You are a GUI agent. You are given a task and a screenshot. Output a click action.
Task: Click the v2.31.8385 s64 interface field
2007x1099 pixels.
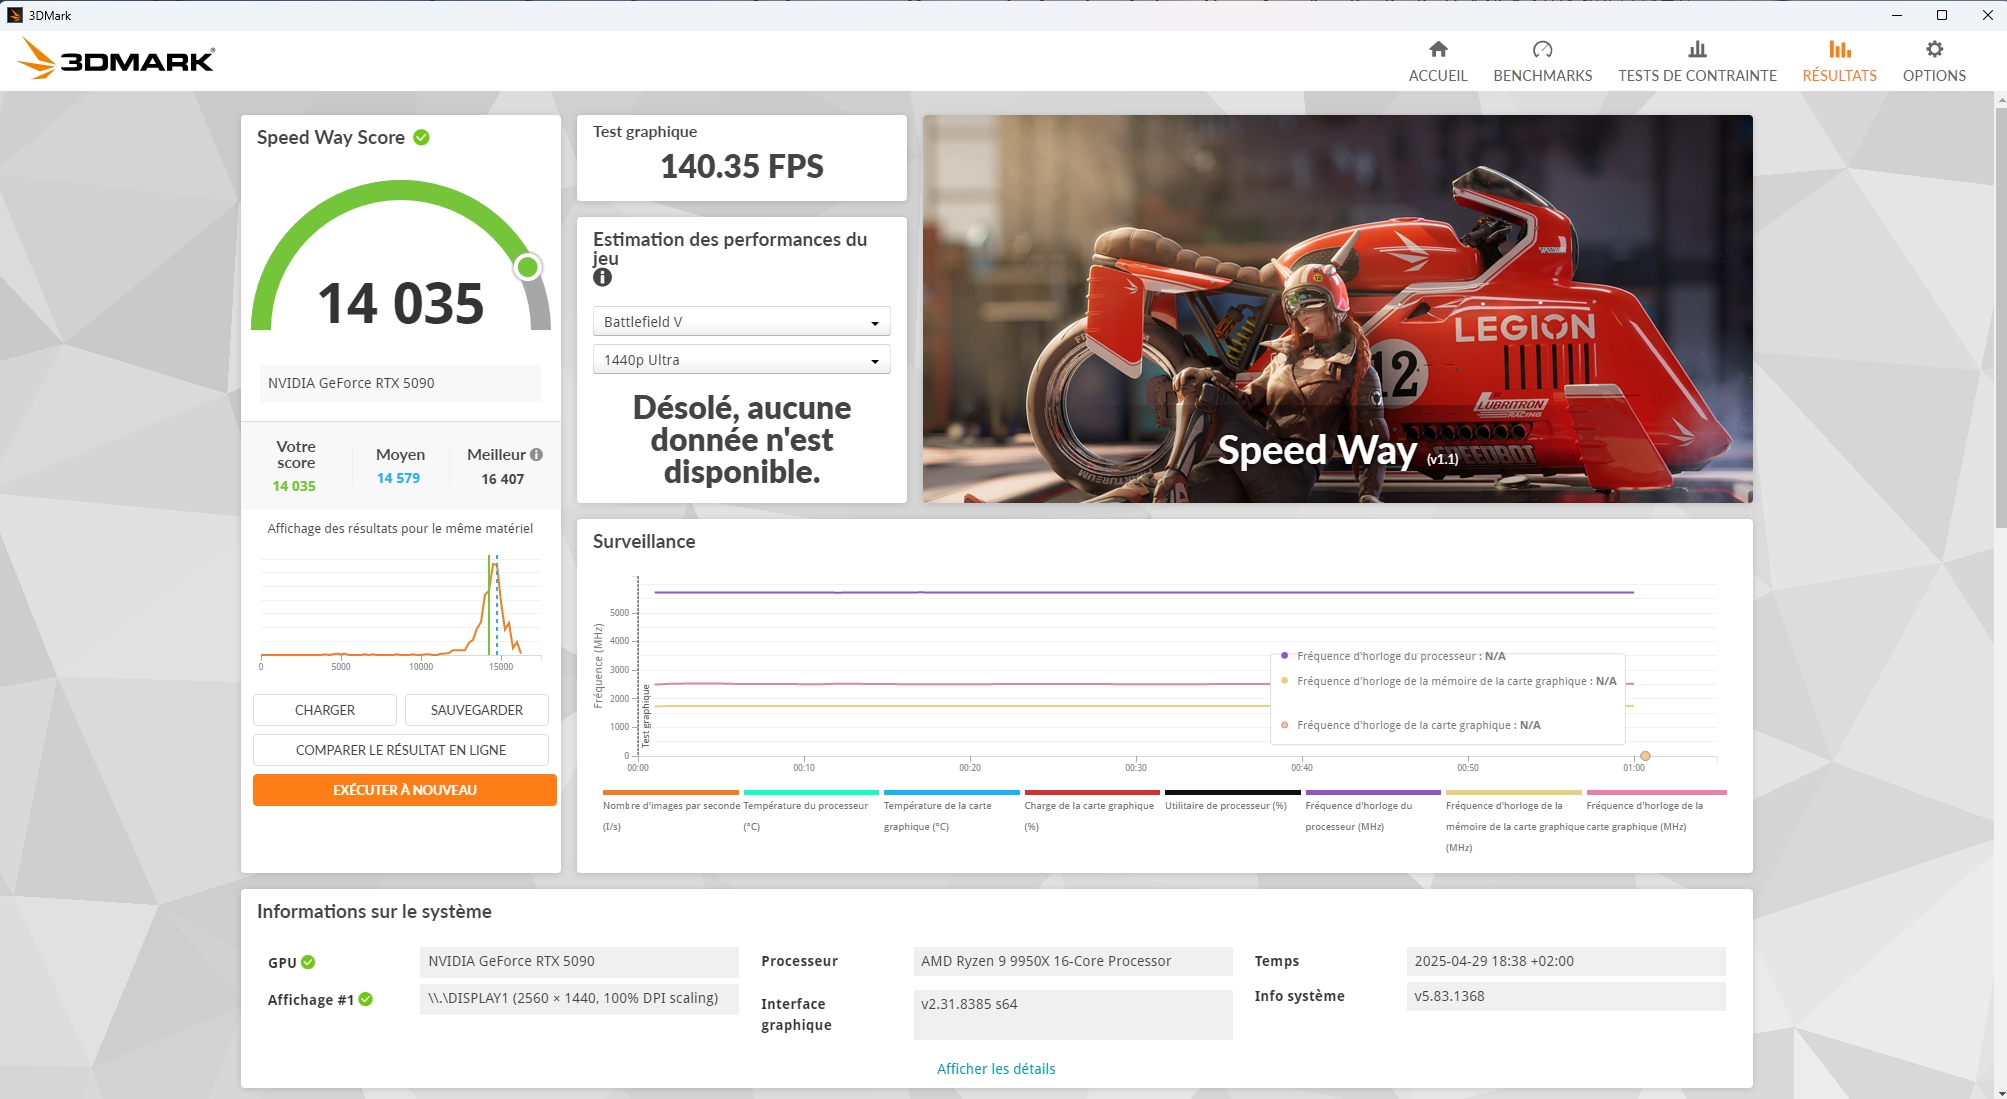[x=1072, y=1014]
